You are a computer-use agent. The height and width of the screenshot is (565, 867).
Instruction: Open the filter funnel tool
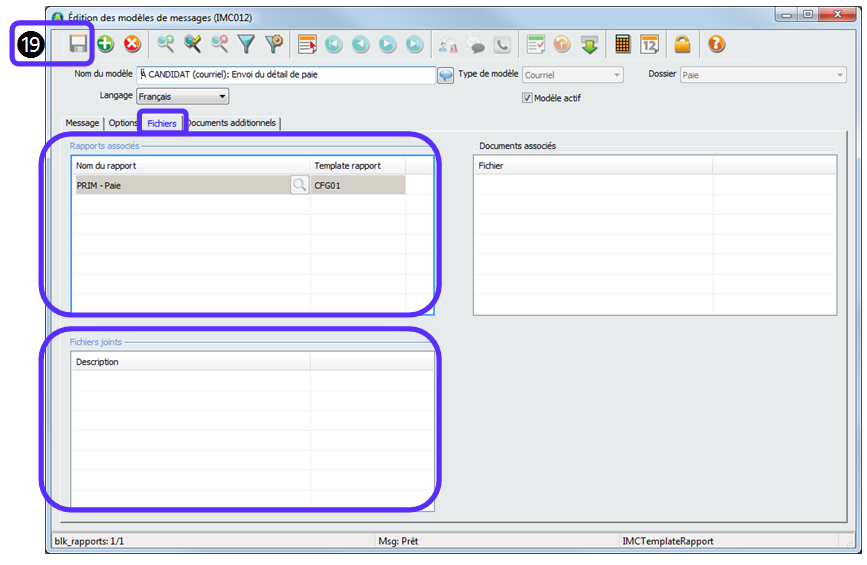click(x=246, y=44)
